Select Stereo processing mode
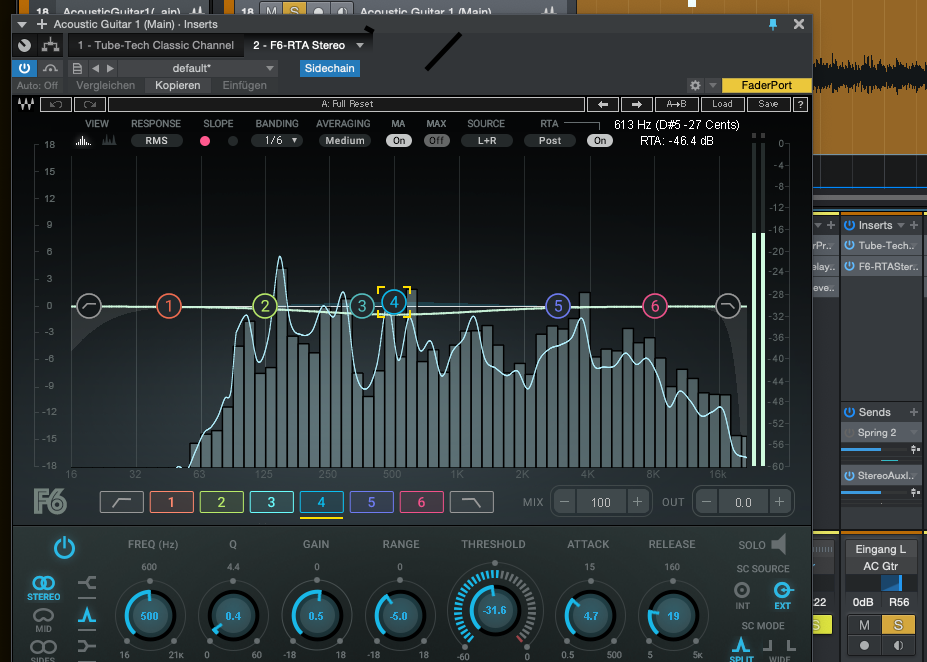 44,588
